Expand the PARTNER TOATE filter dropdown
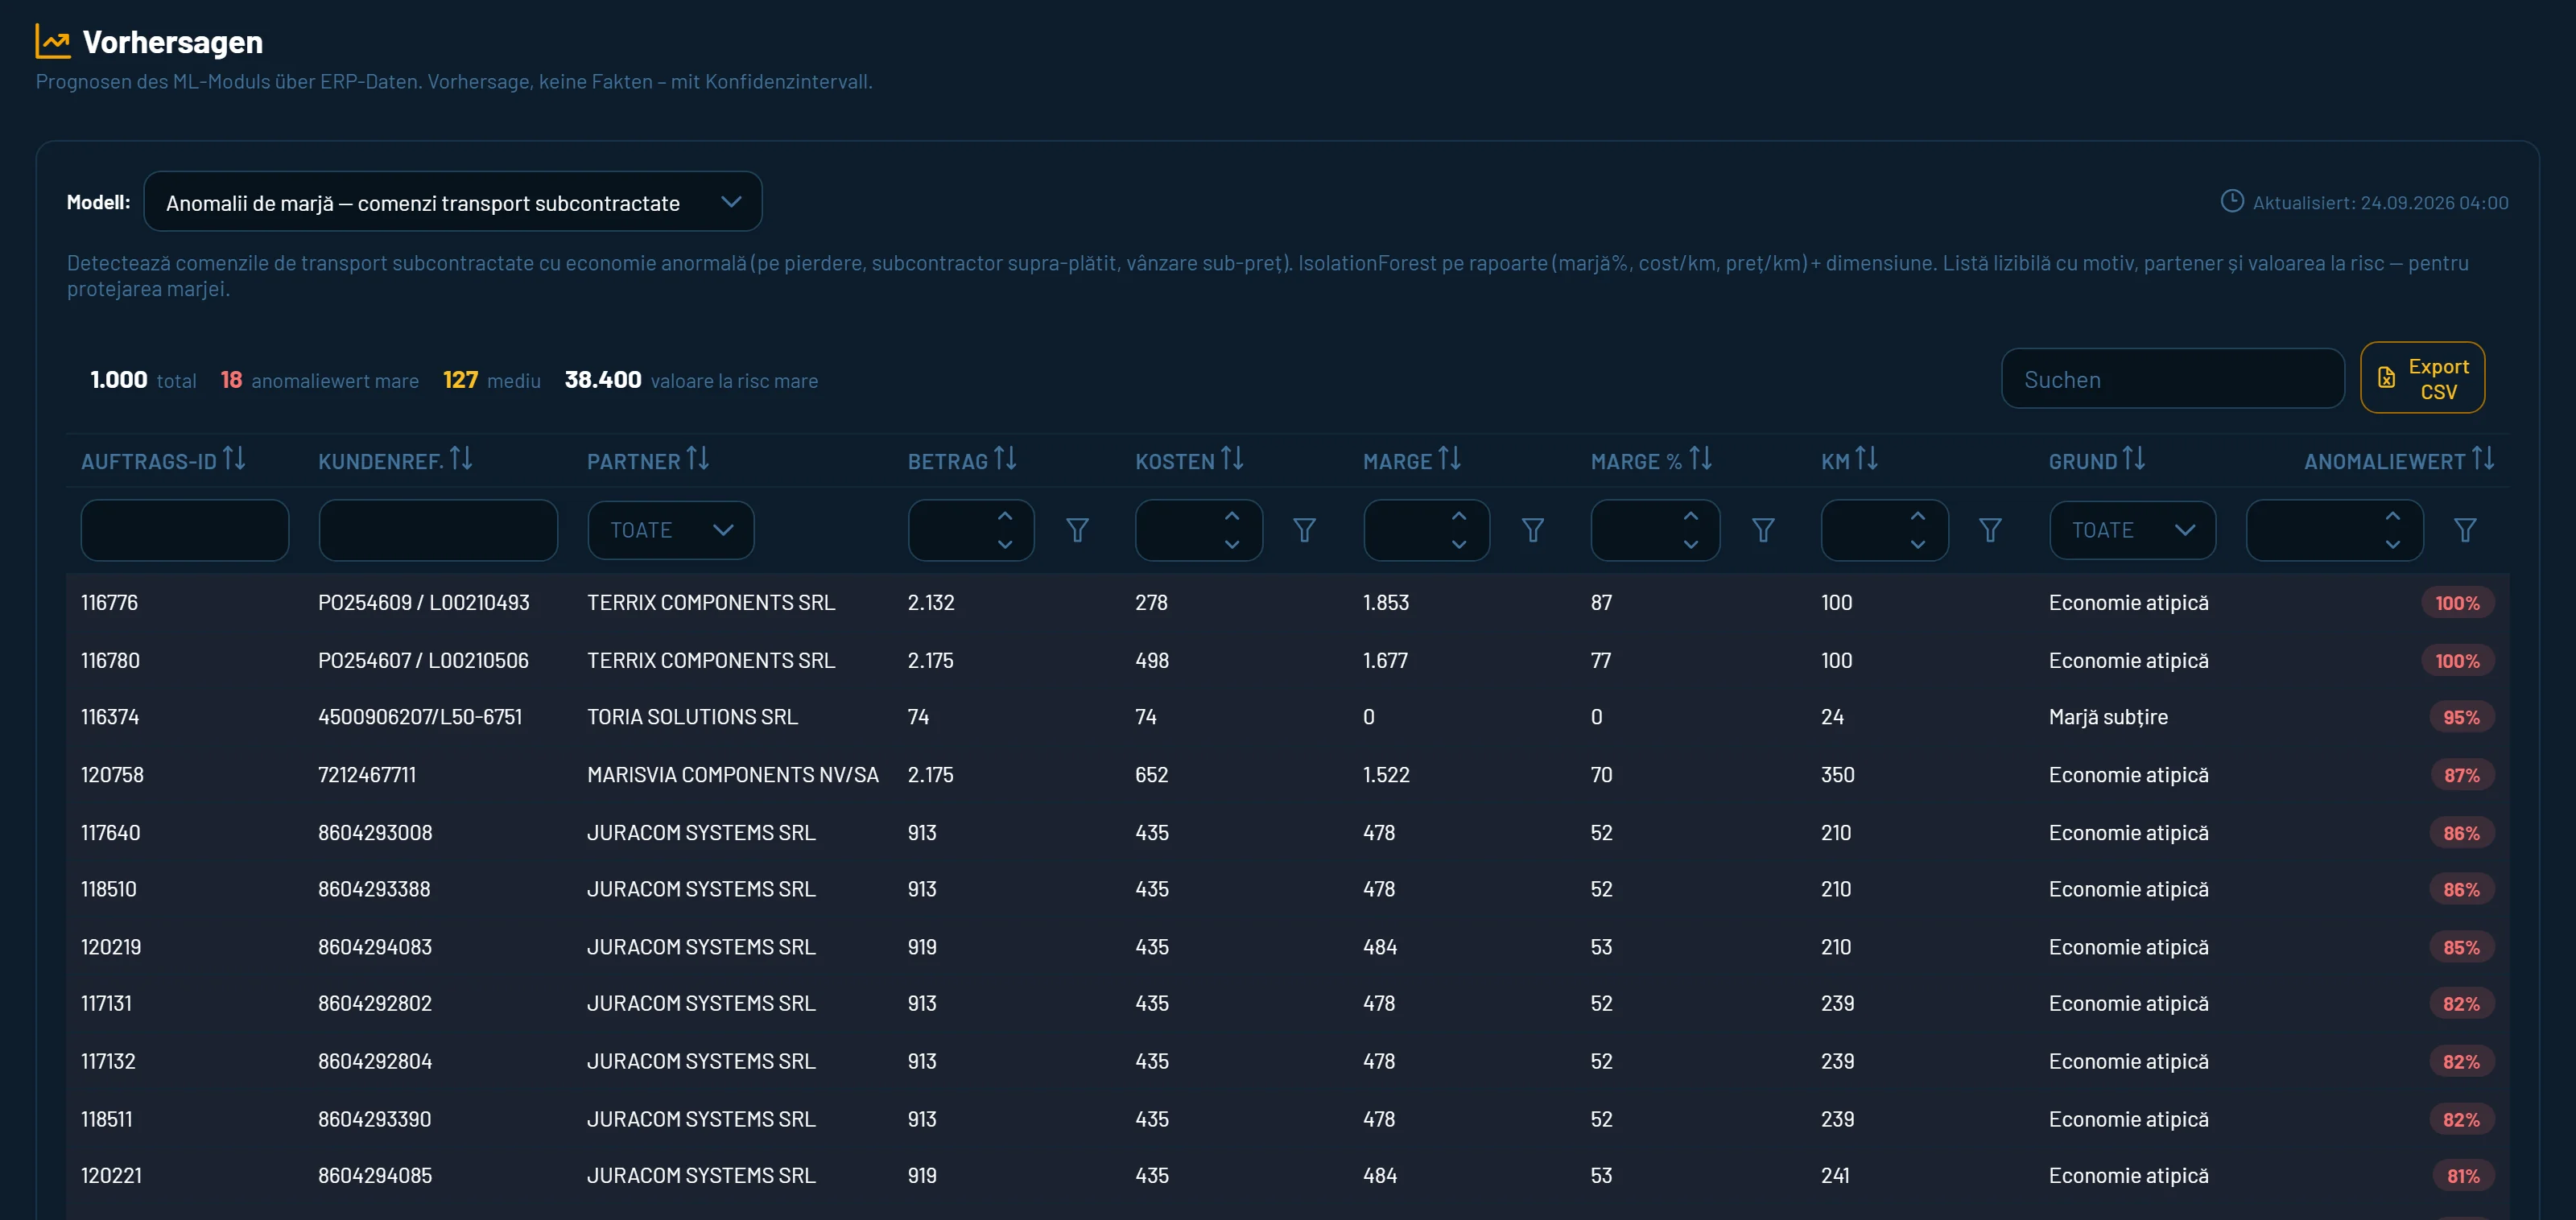This screenshot has height=1220, width=2576. 671,530
